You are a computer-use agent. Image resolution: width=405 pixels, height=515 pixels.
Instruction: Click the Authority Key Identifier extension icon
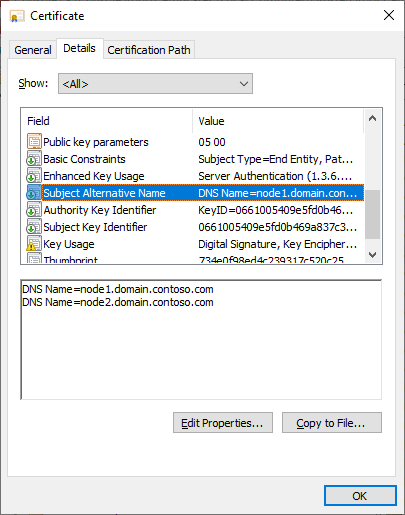(x=34, y=210)
